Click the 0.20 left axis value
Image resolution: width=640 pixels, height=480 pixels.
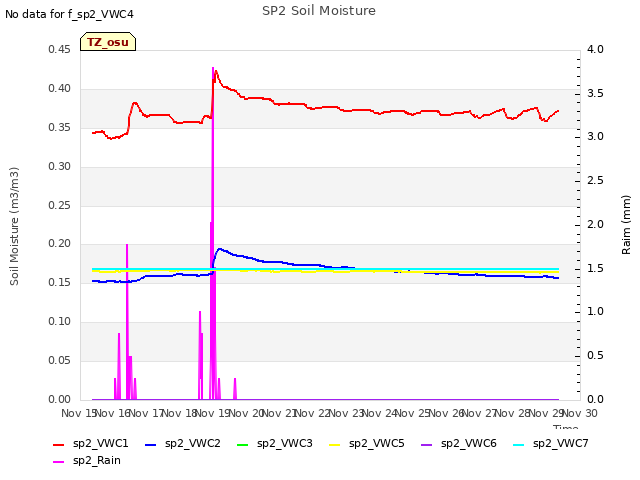tap(59, 244)
